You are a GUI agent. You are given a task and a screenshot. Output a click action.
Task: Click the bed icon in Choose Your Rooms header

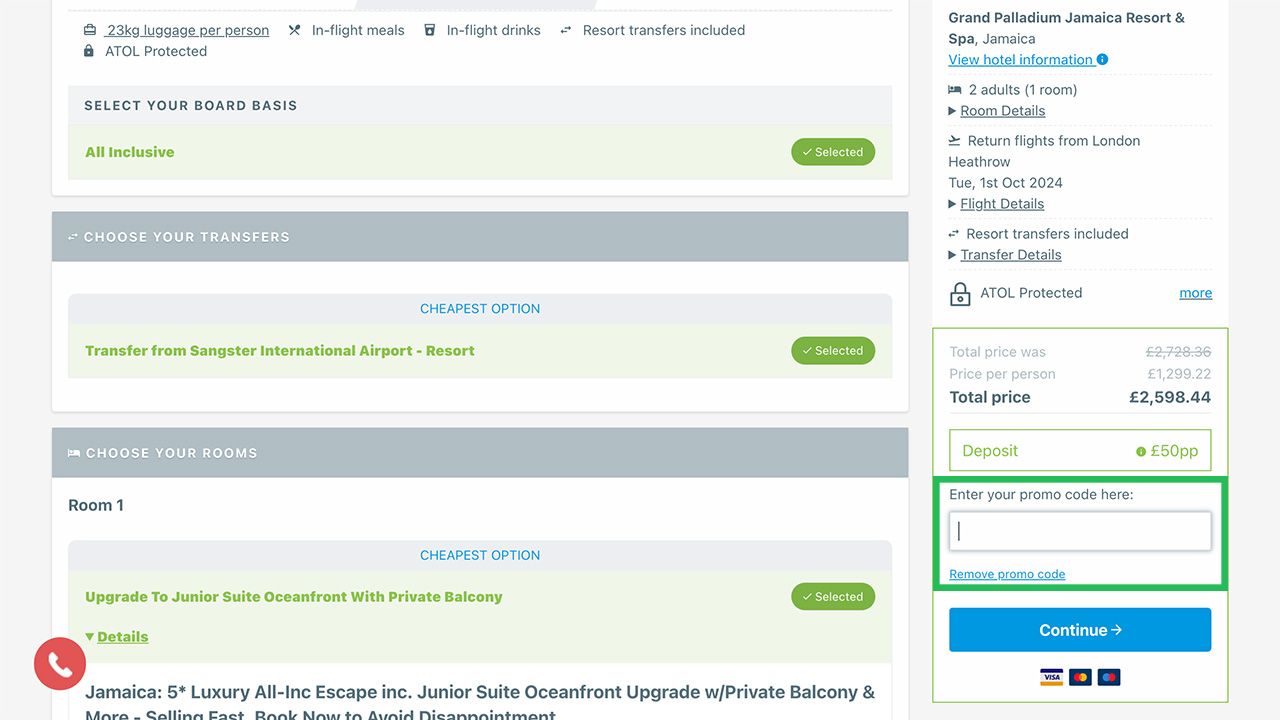(x=74, y=453)
